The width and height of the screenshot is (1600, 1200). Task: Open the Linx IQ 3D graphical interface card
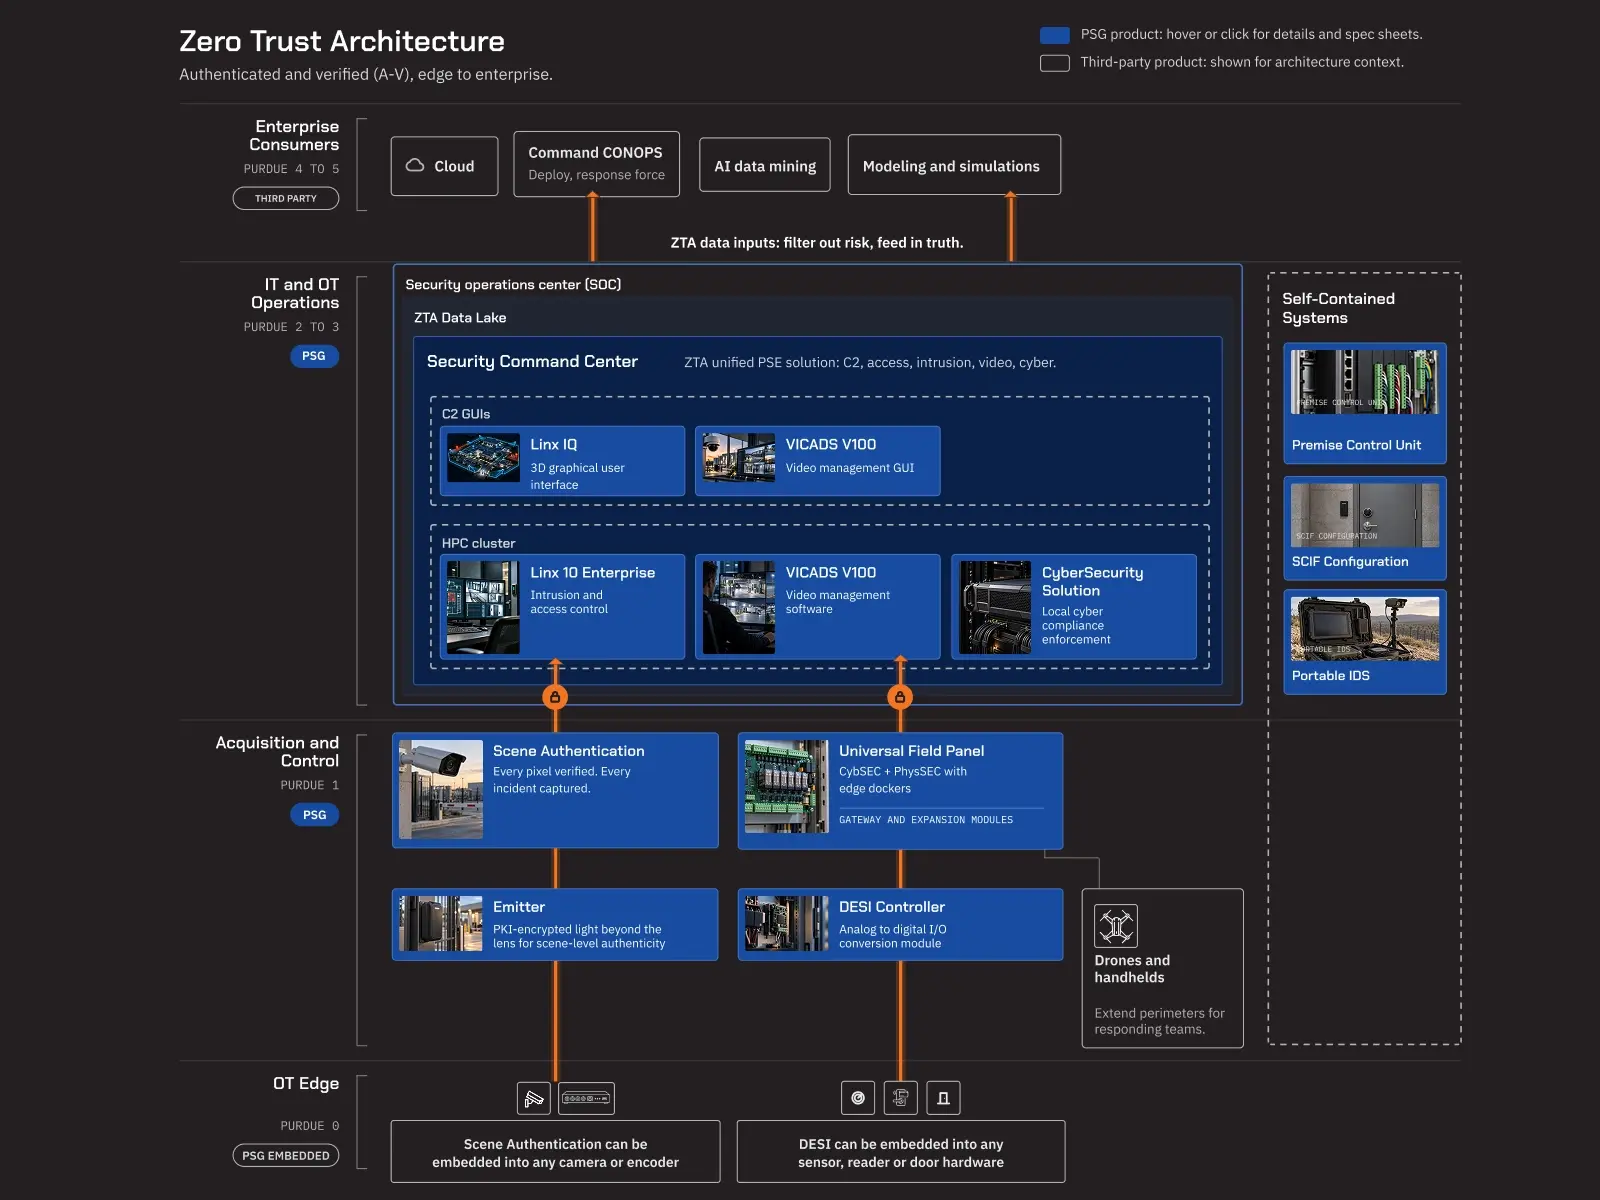(563, 461)
